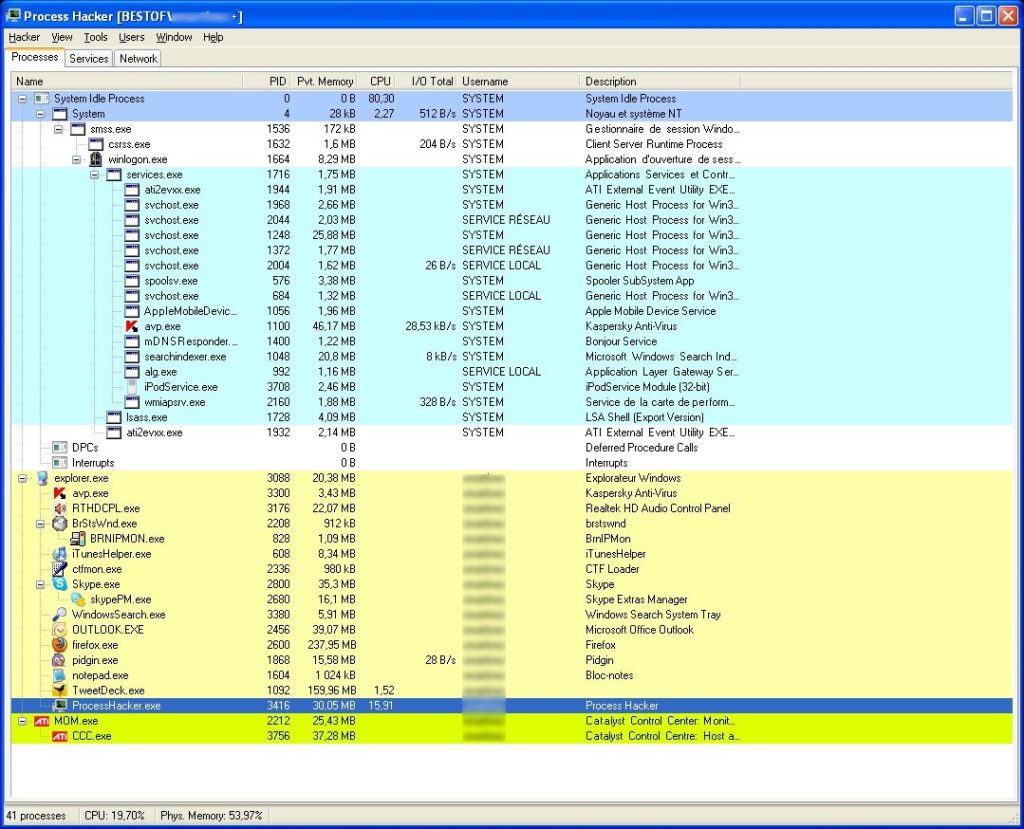Click the notepad.exe icon
The height and width of the screenshot is (829, 1024).
tap(60, 675)
